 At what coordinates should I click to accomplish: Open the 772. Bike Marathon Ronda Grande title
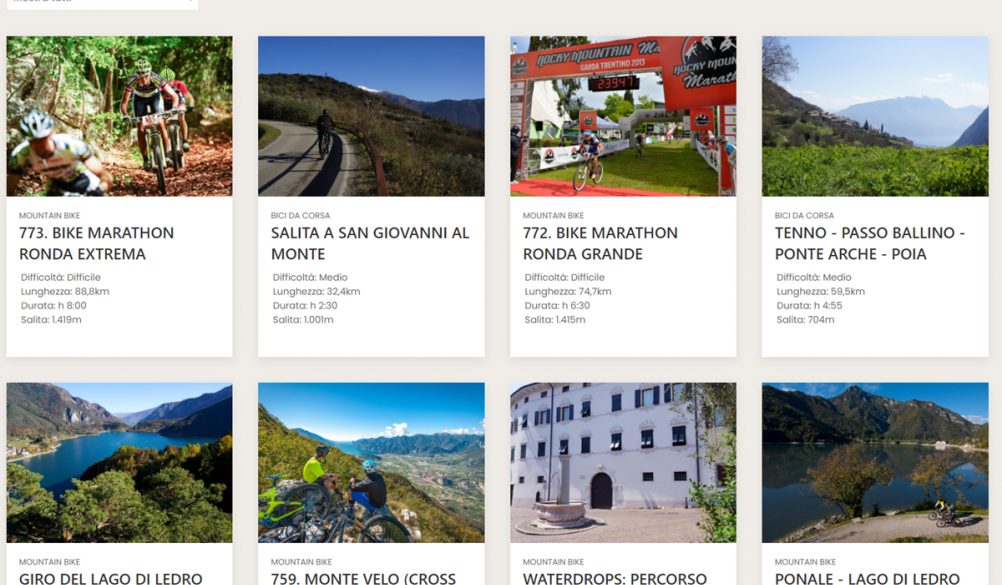click(600, 243)
